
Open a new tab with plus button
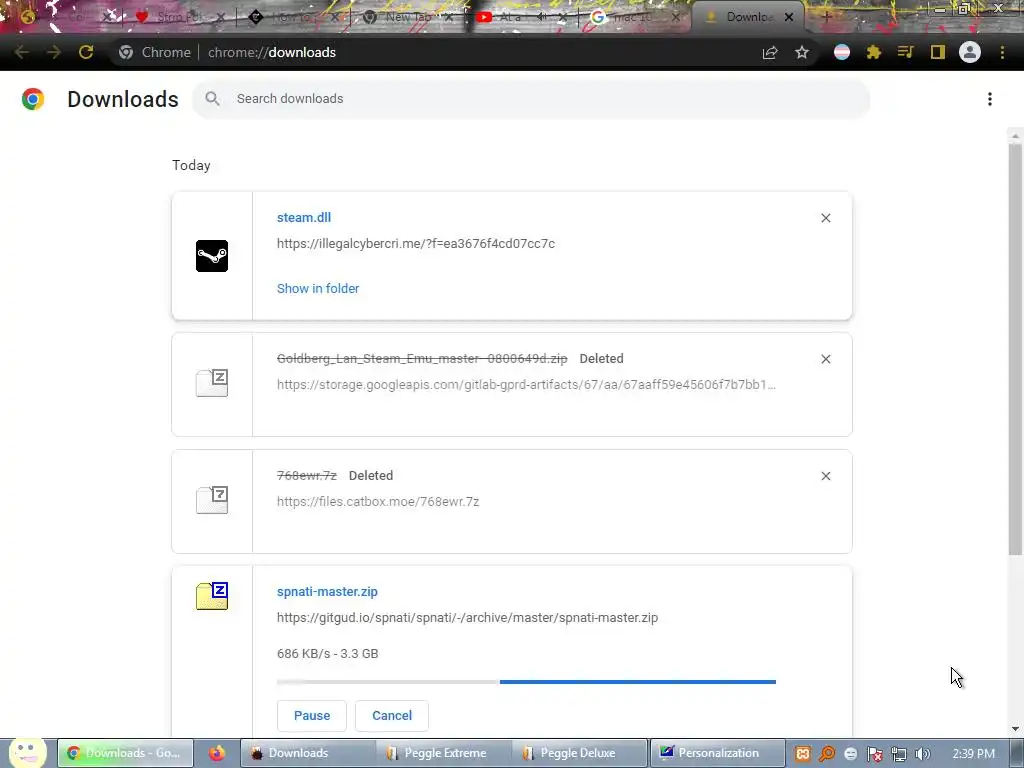[x=825, y=17]
